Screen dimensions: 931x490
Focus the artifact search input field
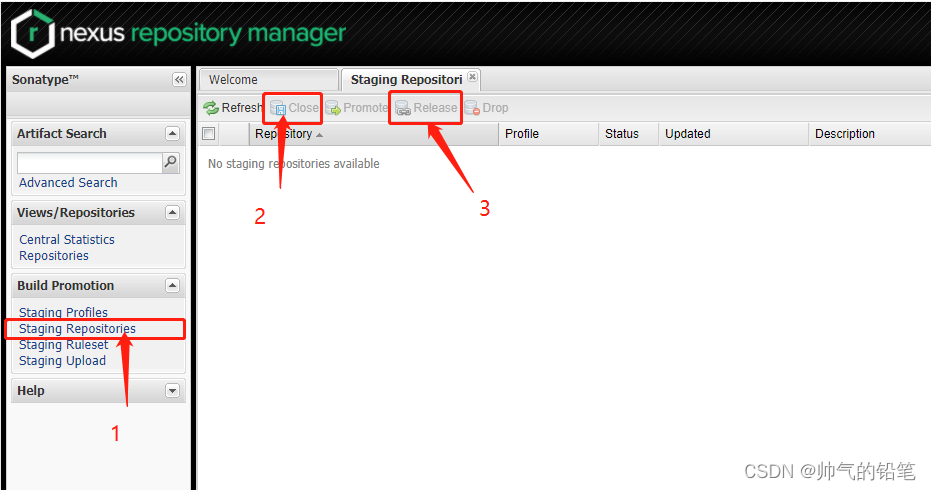coord(90,163)
